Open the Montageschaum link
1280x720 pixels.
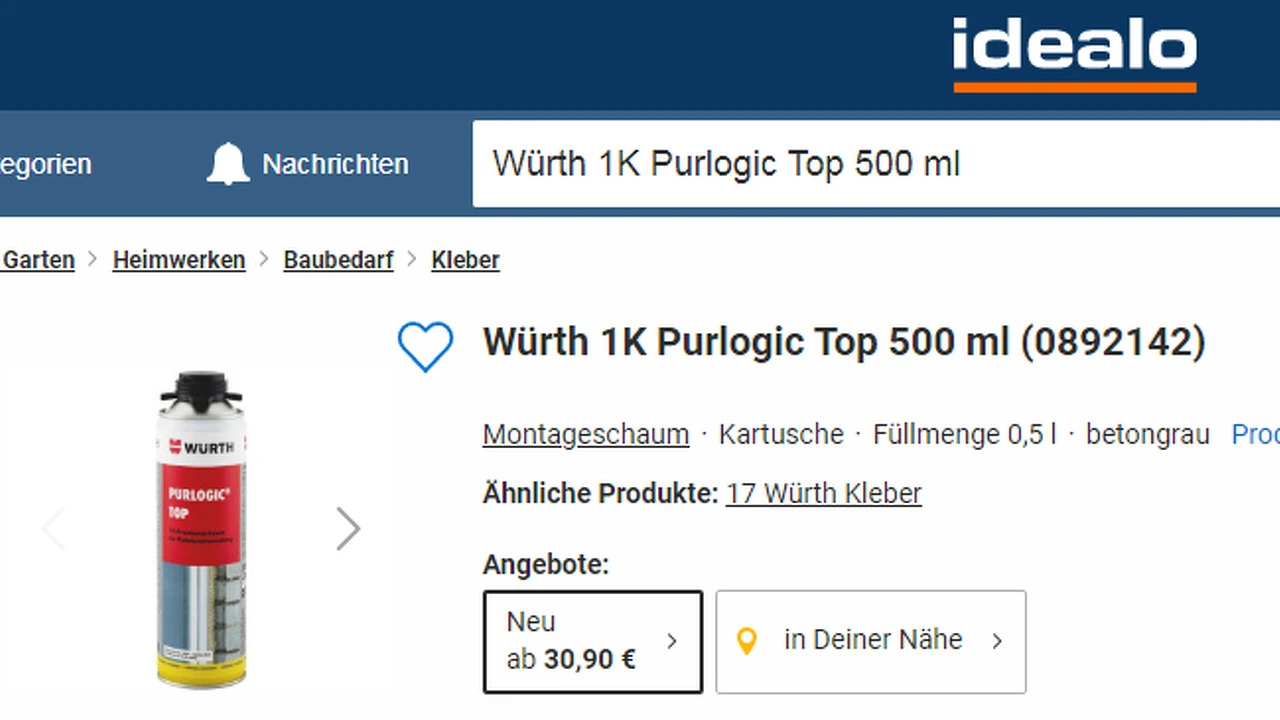586,435
